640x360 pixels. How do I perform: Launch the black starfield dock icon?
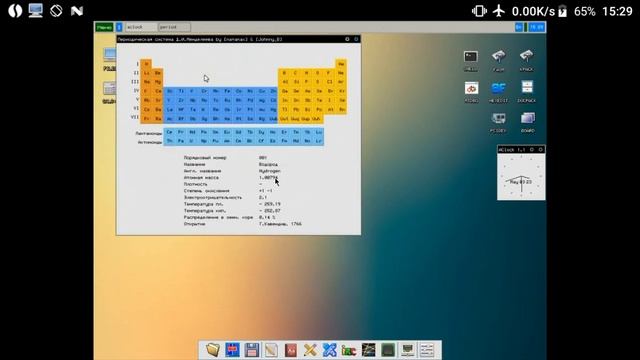[368, 350]
